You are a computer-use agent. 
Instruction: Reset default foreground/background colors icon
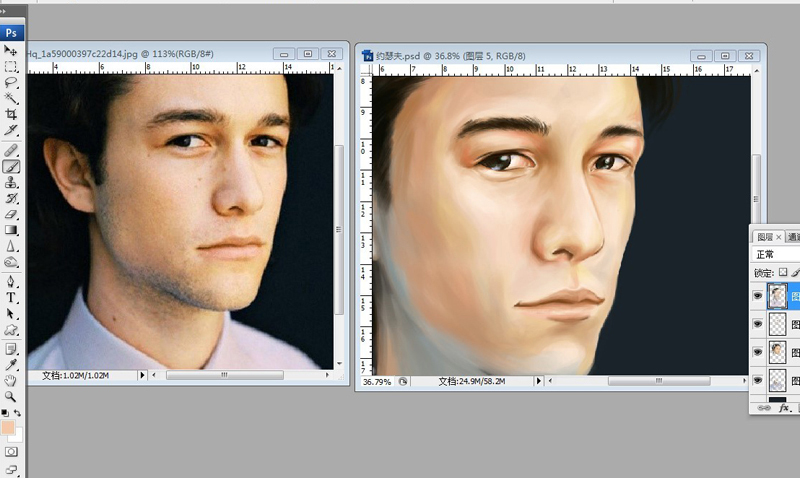pyautogui.click(x=5, y=412)
